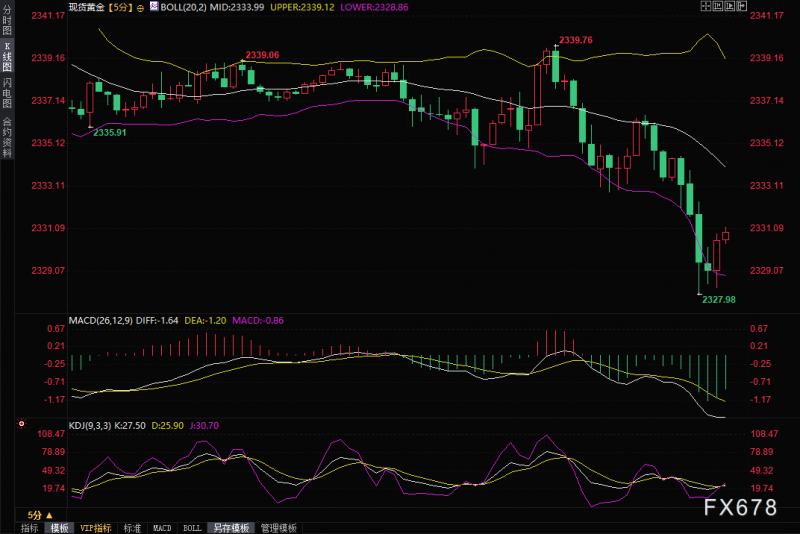Click the grid layout icon at top right
Image resolution: width=800 pixels, height=534 pixels.
point(706,6)
